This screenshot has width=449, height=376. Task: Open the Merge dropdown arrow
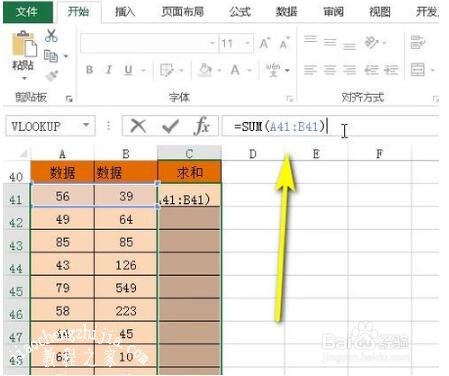[433, 70]
